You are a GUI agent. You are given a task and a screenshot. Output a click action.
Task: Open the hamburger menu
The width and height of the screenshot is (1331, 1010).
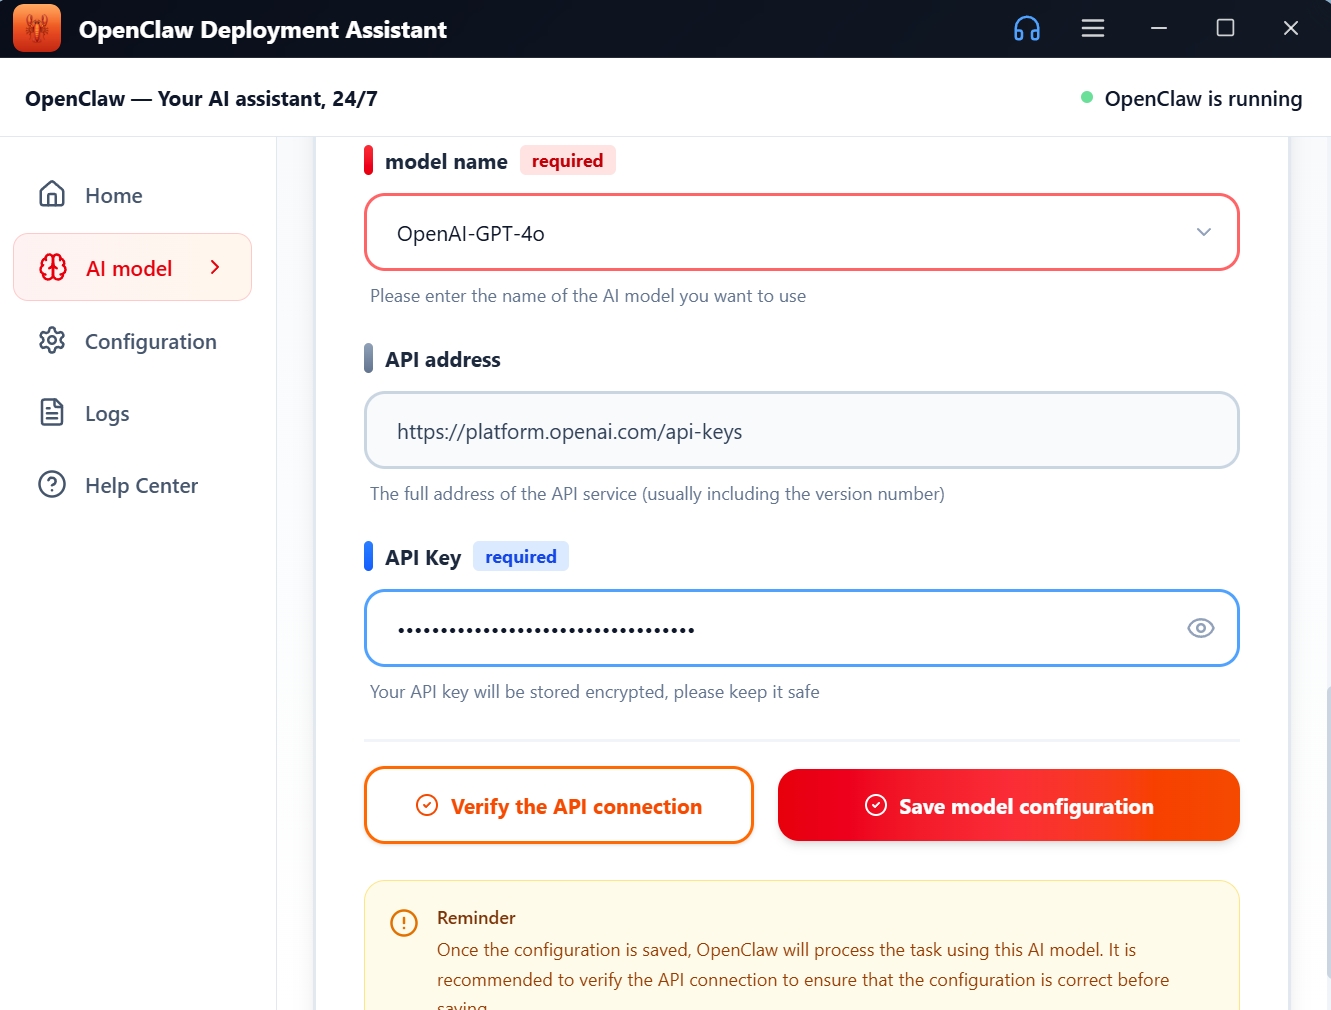point(1092,28)
